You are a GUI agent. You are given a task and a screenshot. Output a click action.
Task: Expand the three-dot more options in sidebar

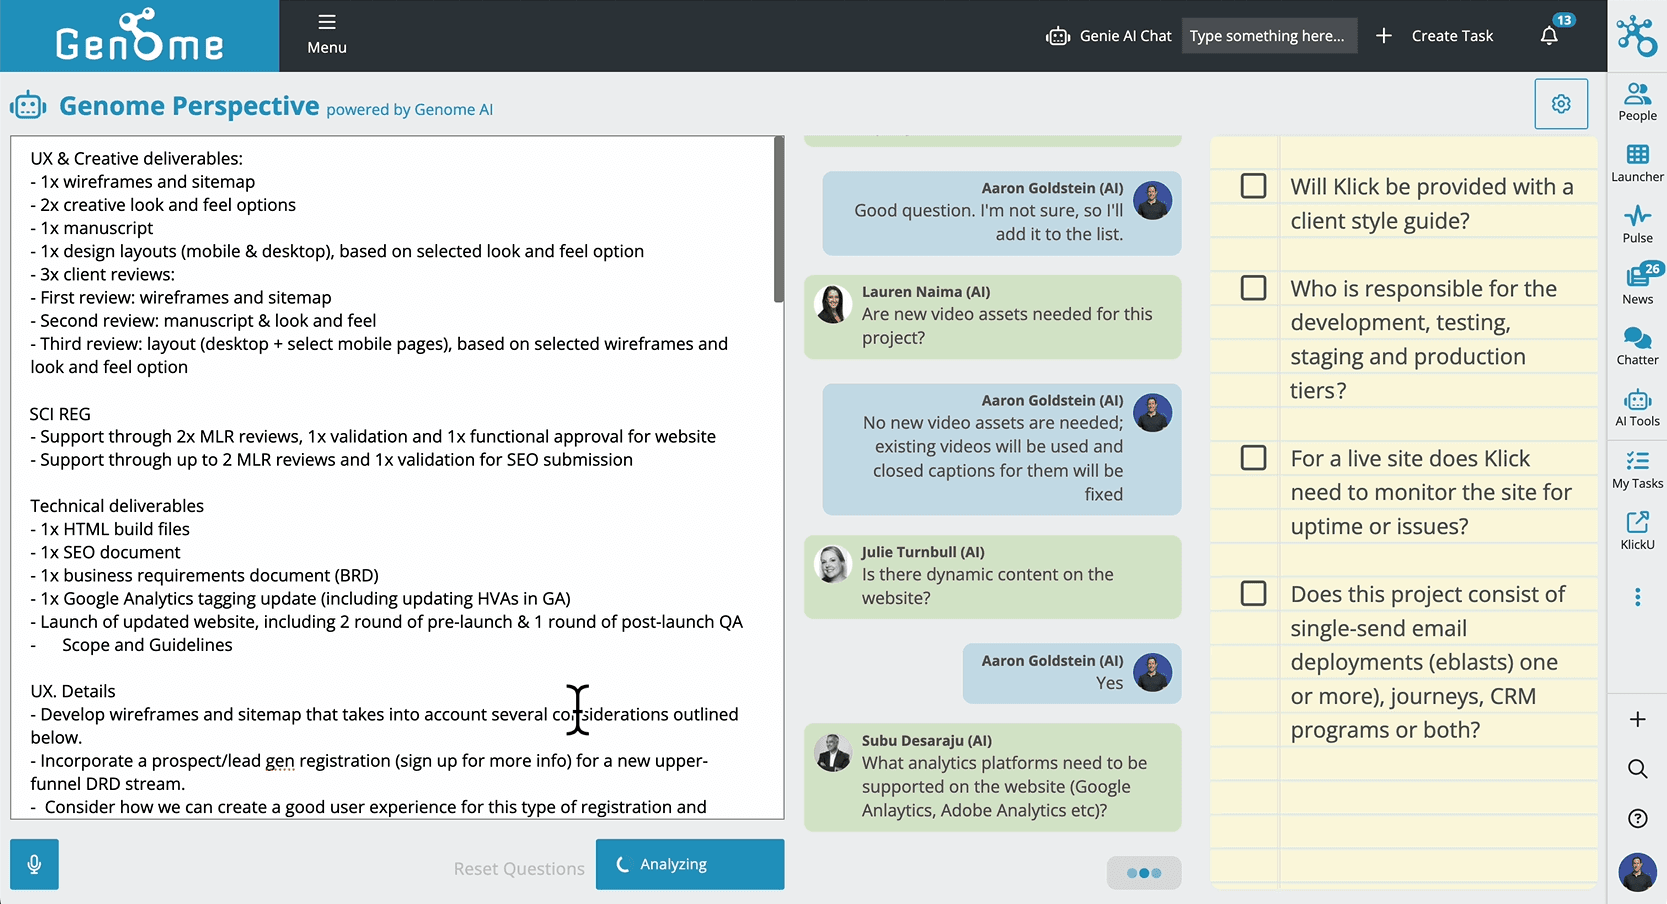tap(1637, 597)
